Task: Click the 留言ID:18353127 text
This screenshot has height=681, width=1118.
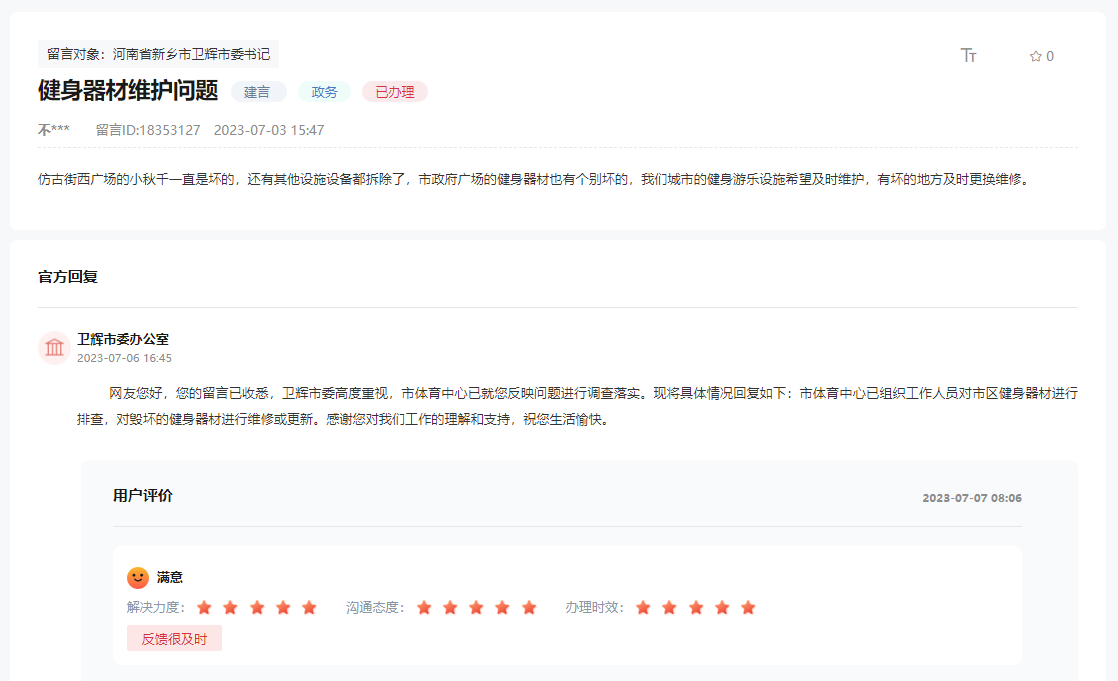Action: point(148,130)
